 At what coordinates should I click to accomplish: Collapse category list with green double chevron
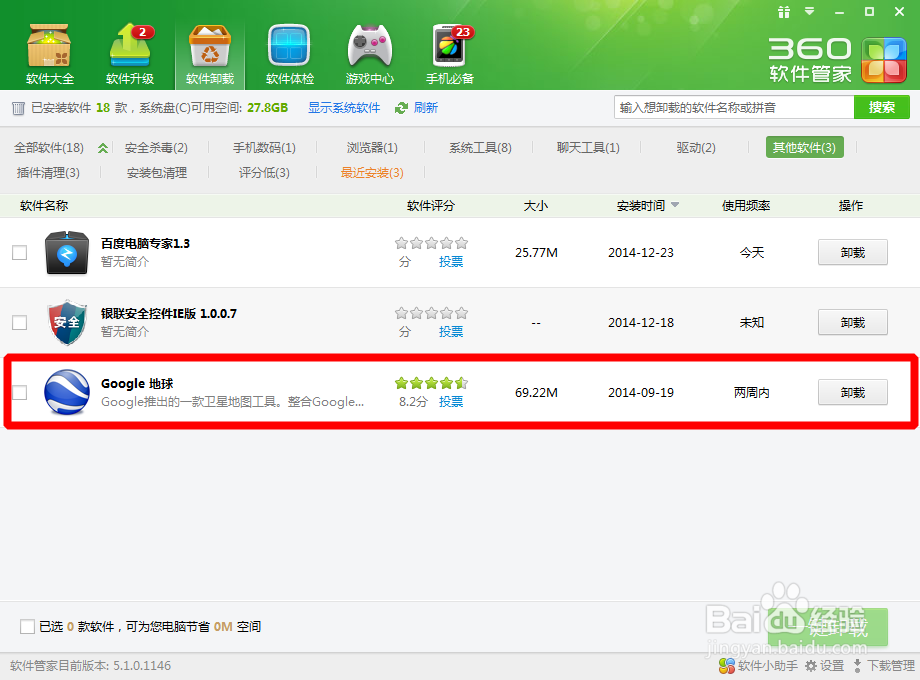pyautogui.click(x=103, y=148)
